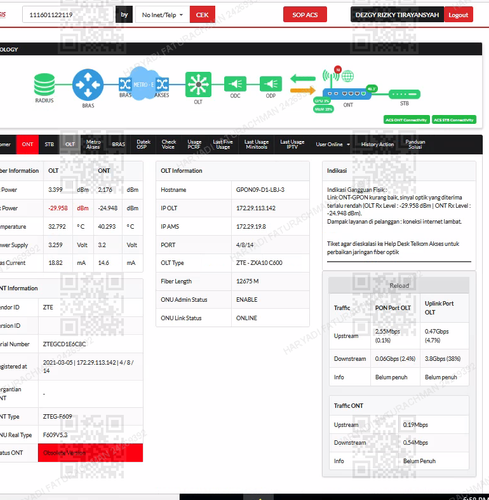The width and height of the screenshot is (489, 500).
Task: Click the Reload traffic button
Action: (399, 285)
